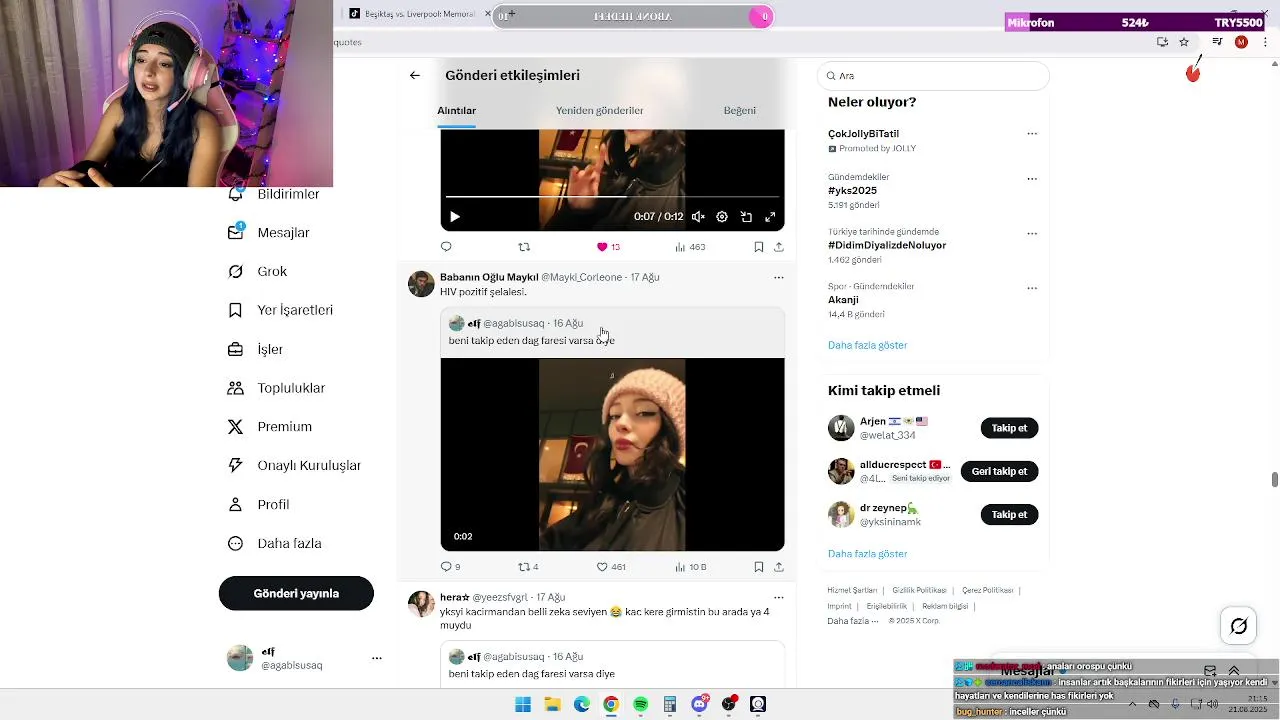Switch to the Alıntılar tab
The height and width of the screenshot is (720, 1280).
pos(456,110)
